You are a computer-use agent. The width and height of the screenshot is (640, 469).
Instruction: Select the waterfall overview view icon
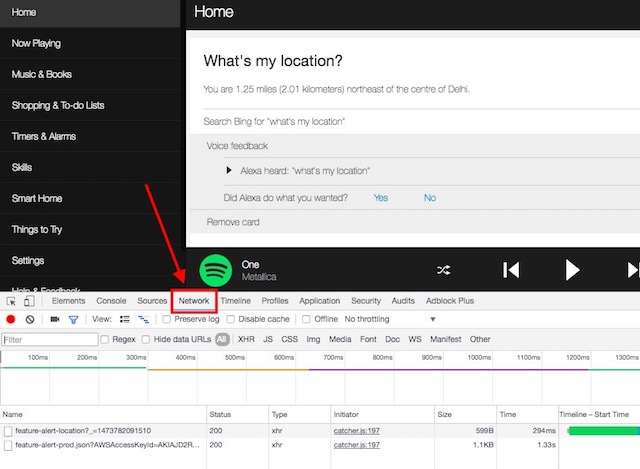tap(143, 319)
